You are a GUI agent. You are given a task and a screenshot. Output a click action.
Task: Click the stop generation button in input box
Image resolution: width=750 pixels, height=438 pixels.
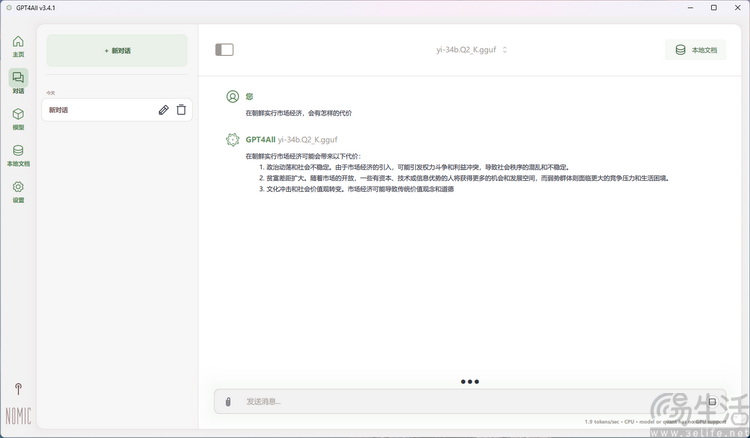712,402
